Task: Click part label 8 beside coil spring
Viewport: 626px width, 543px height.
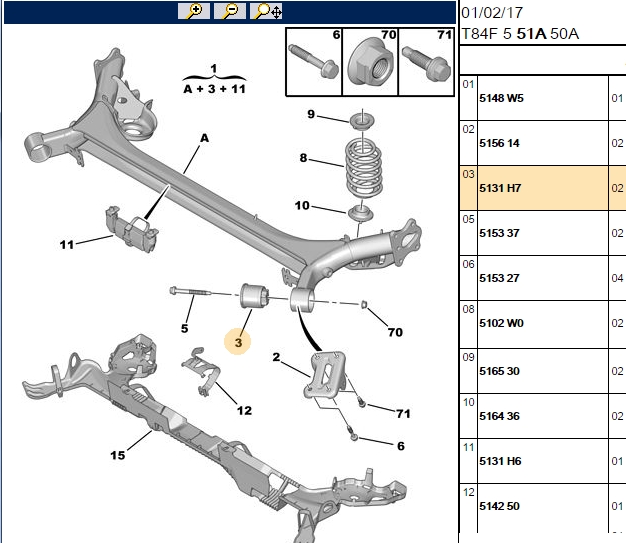Action: click(303, 158)
